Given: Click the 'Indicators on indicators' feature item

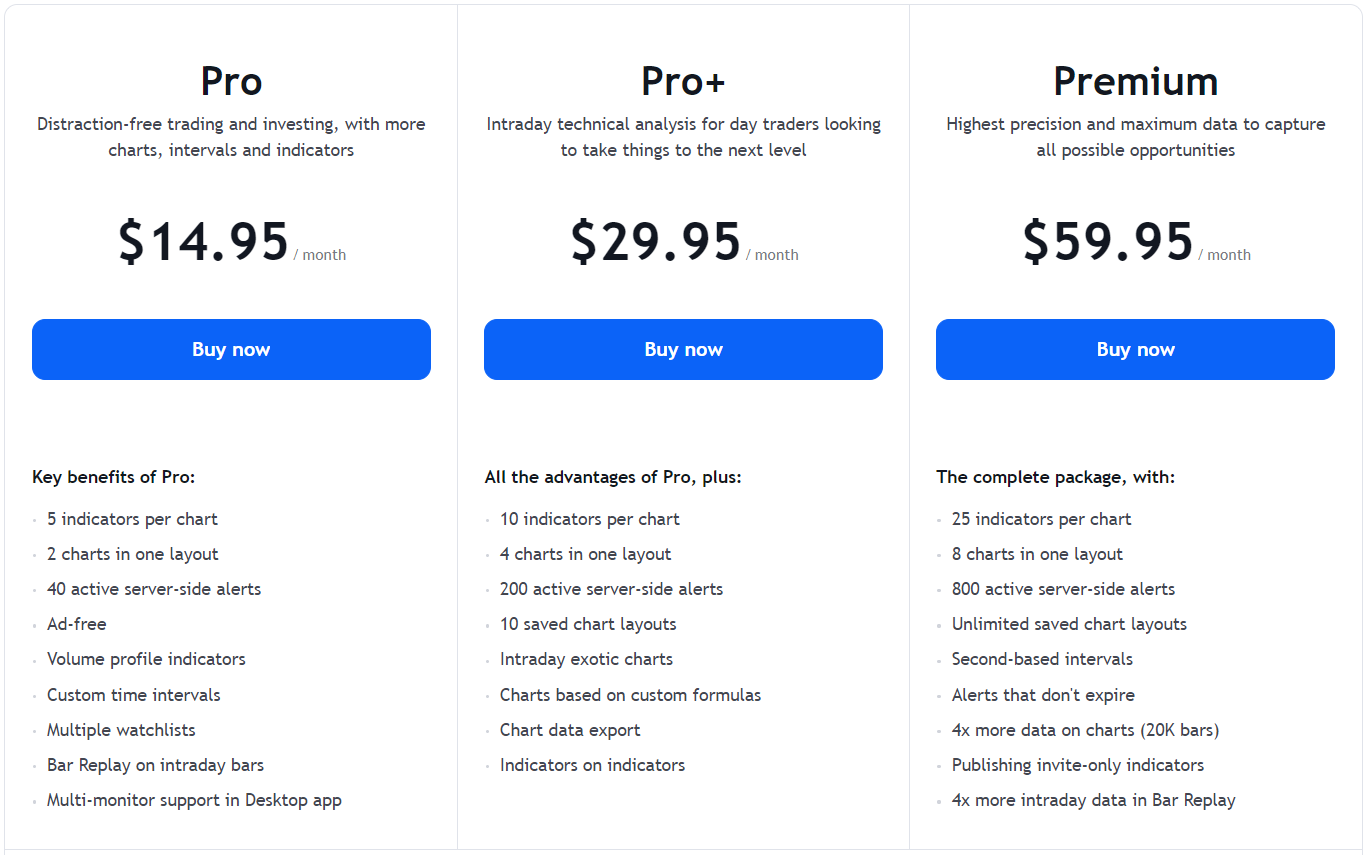Looking at the screenshot, I should pos(592,764).
